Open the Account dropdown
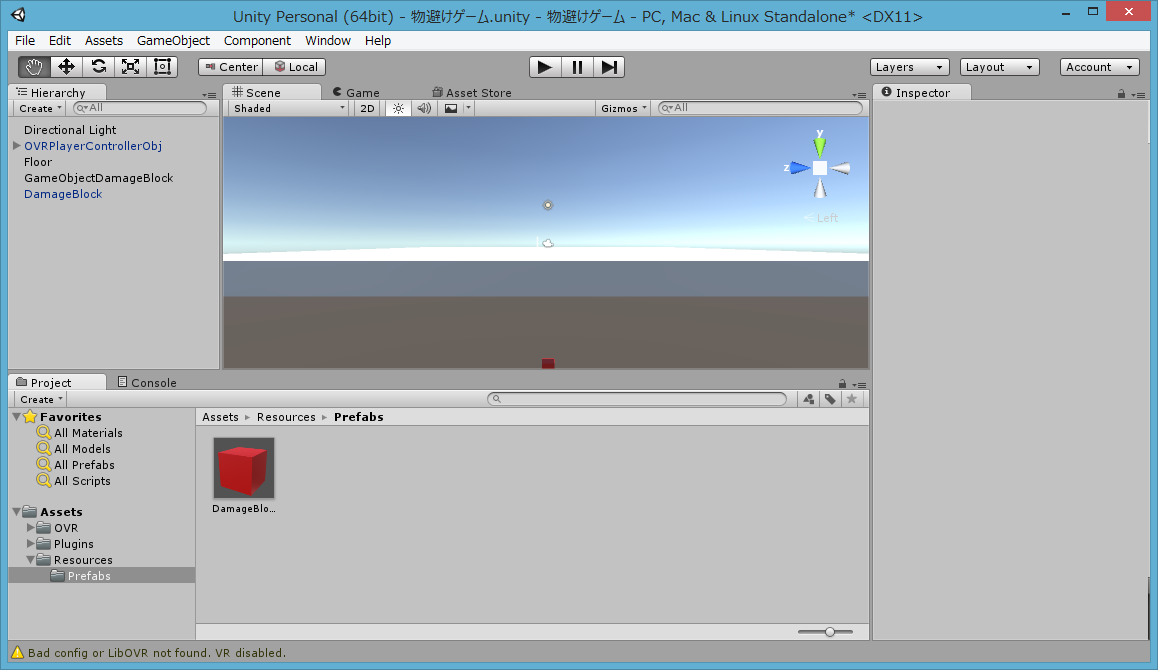Screen dimensions: 1158x670 [x=1100, y=67]
